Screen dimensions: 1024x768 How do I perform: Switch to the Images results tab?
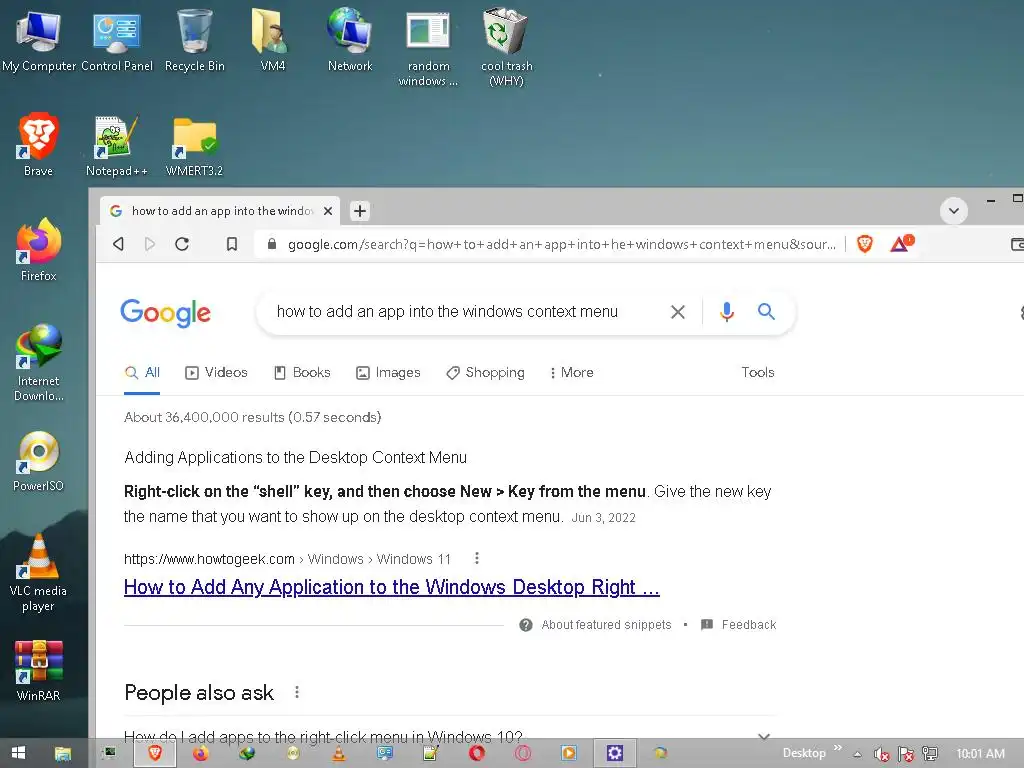click(x=388, y=373)
